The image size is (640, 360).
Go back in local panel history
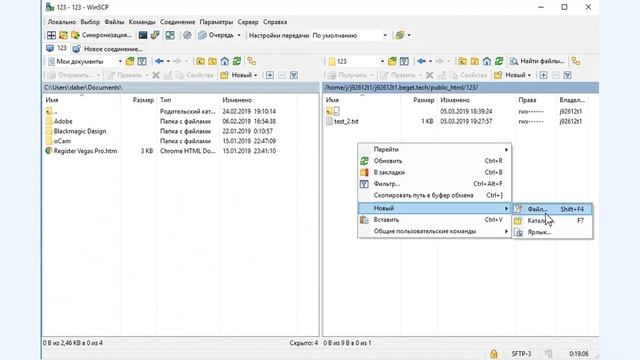159,62
